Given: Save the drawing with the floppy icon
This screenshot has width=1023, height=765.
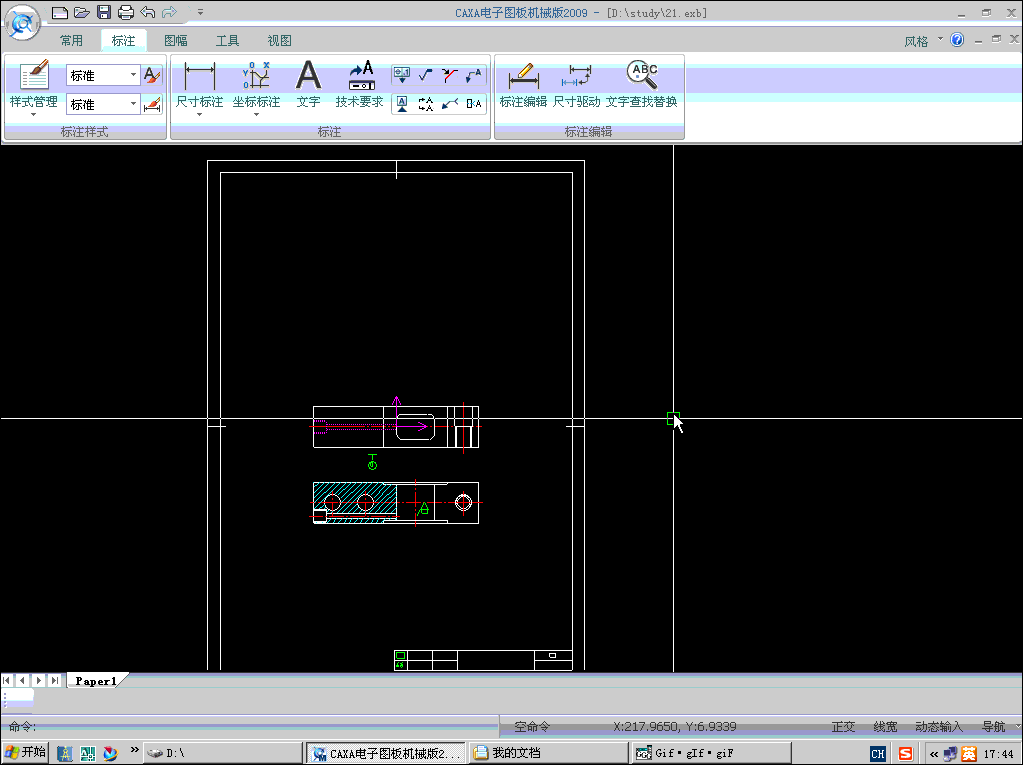Looking at the screenshot, I should coord(104,12).
